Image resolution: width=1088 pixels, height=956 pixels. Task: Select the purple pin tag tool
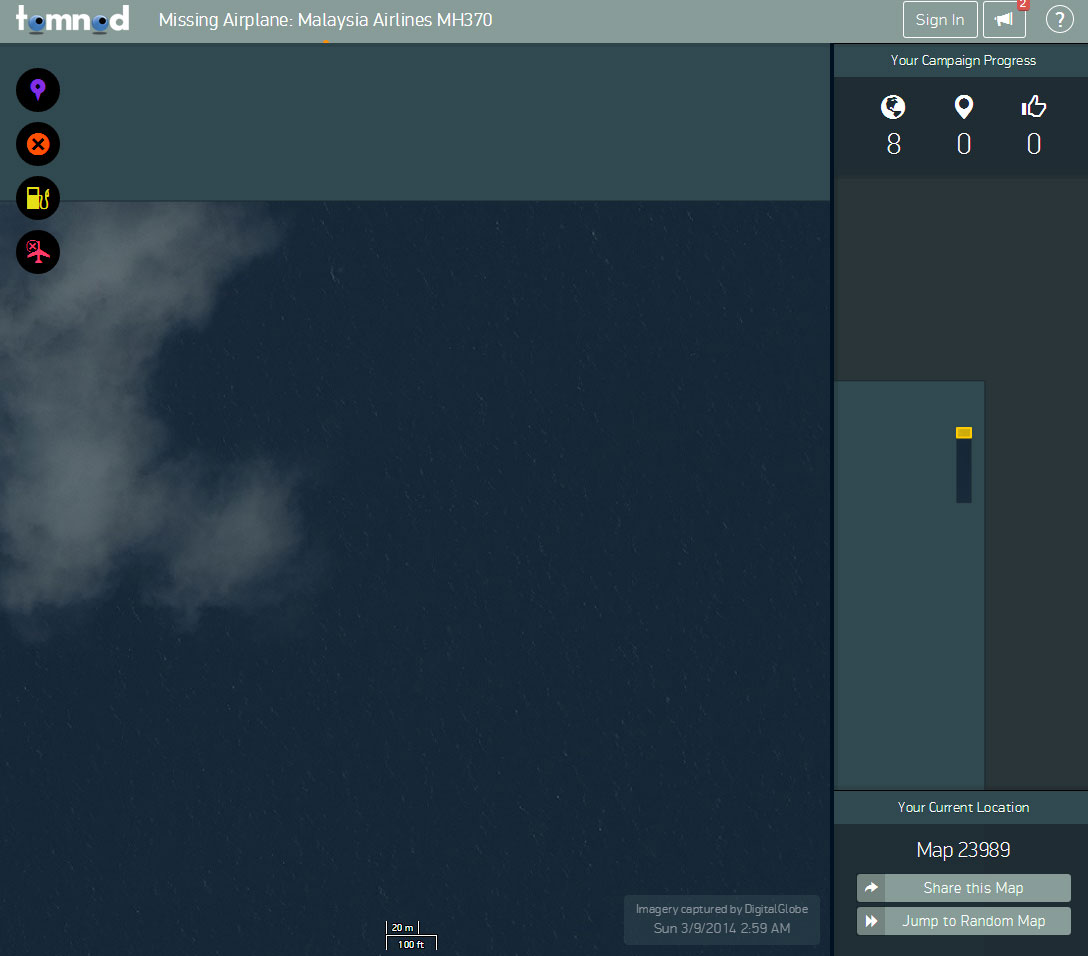click(x=38, y=90)
